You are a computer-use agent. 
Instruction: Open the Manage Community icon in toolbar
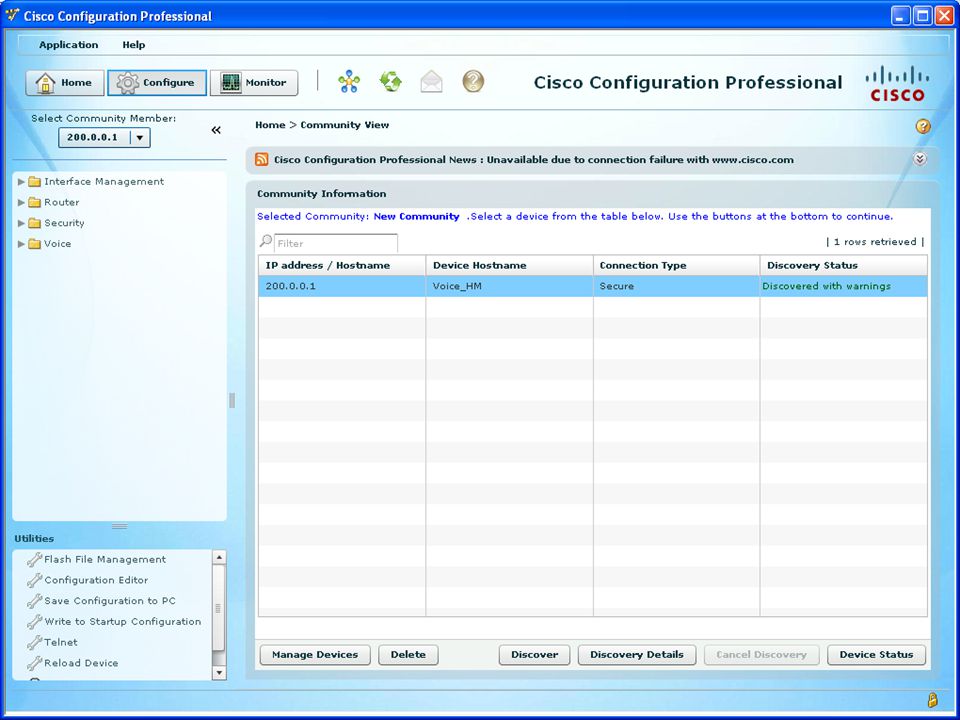[349, 81]
